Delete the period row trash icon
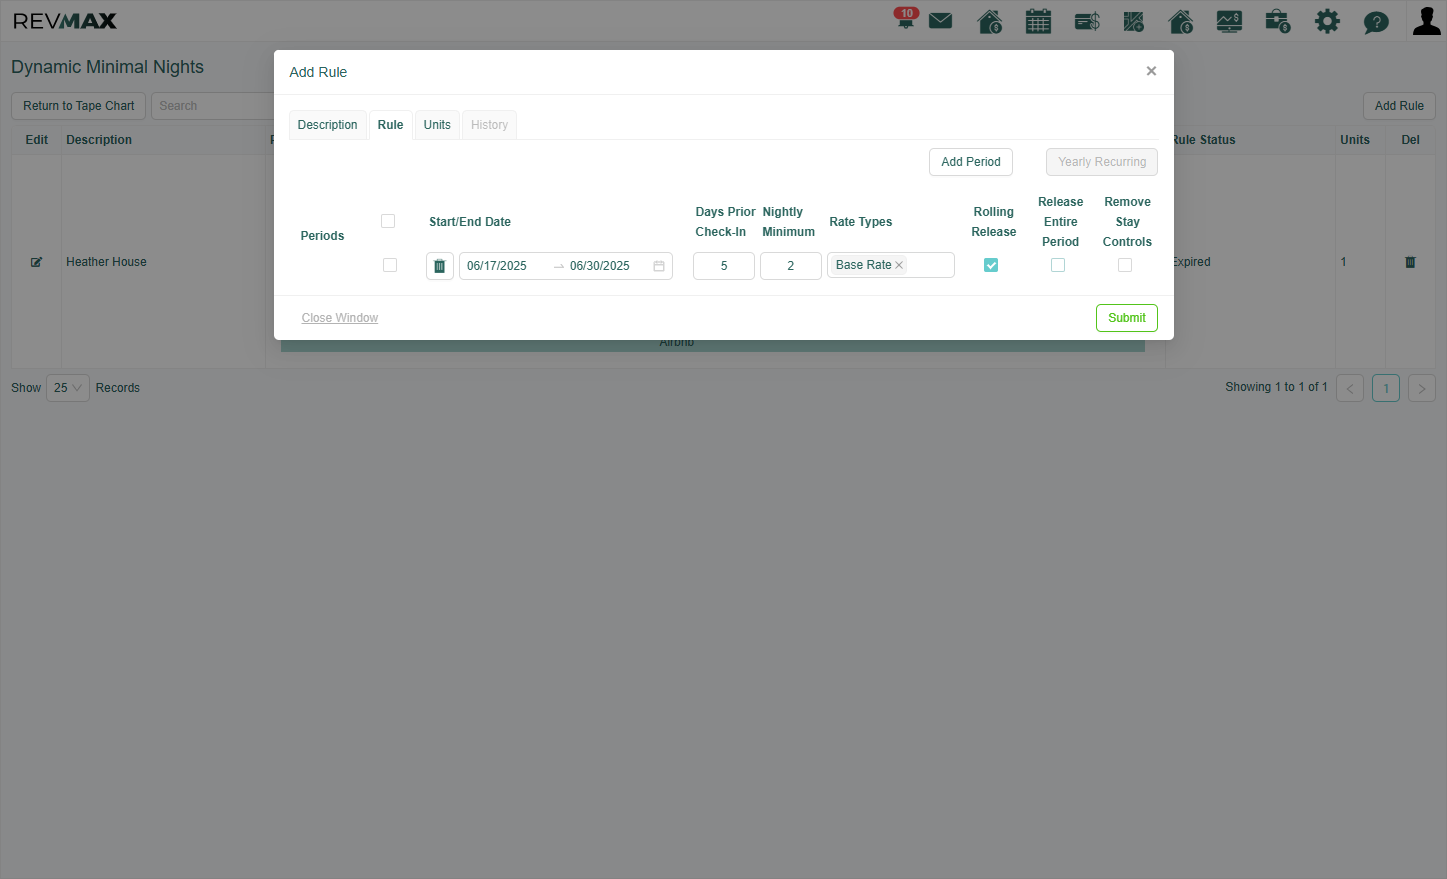This screenshot has height=879, width=1447. 440,266
